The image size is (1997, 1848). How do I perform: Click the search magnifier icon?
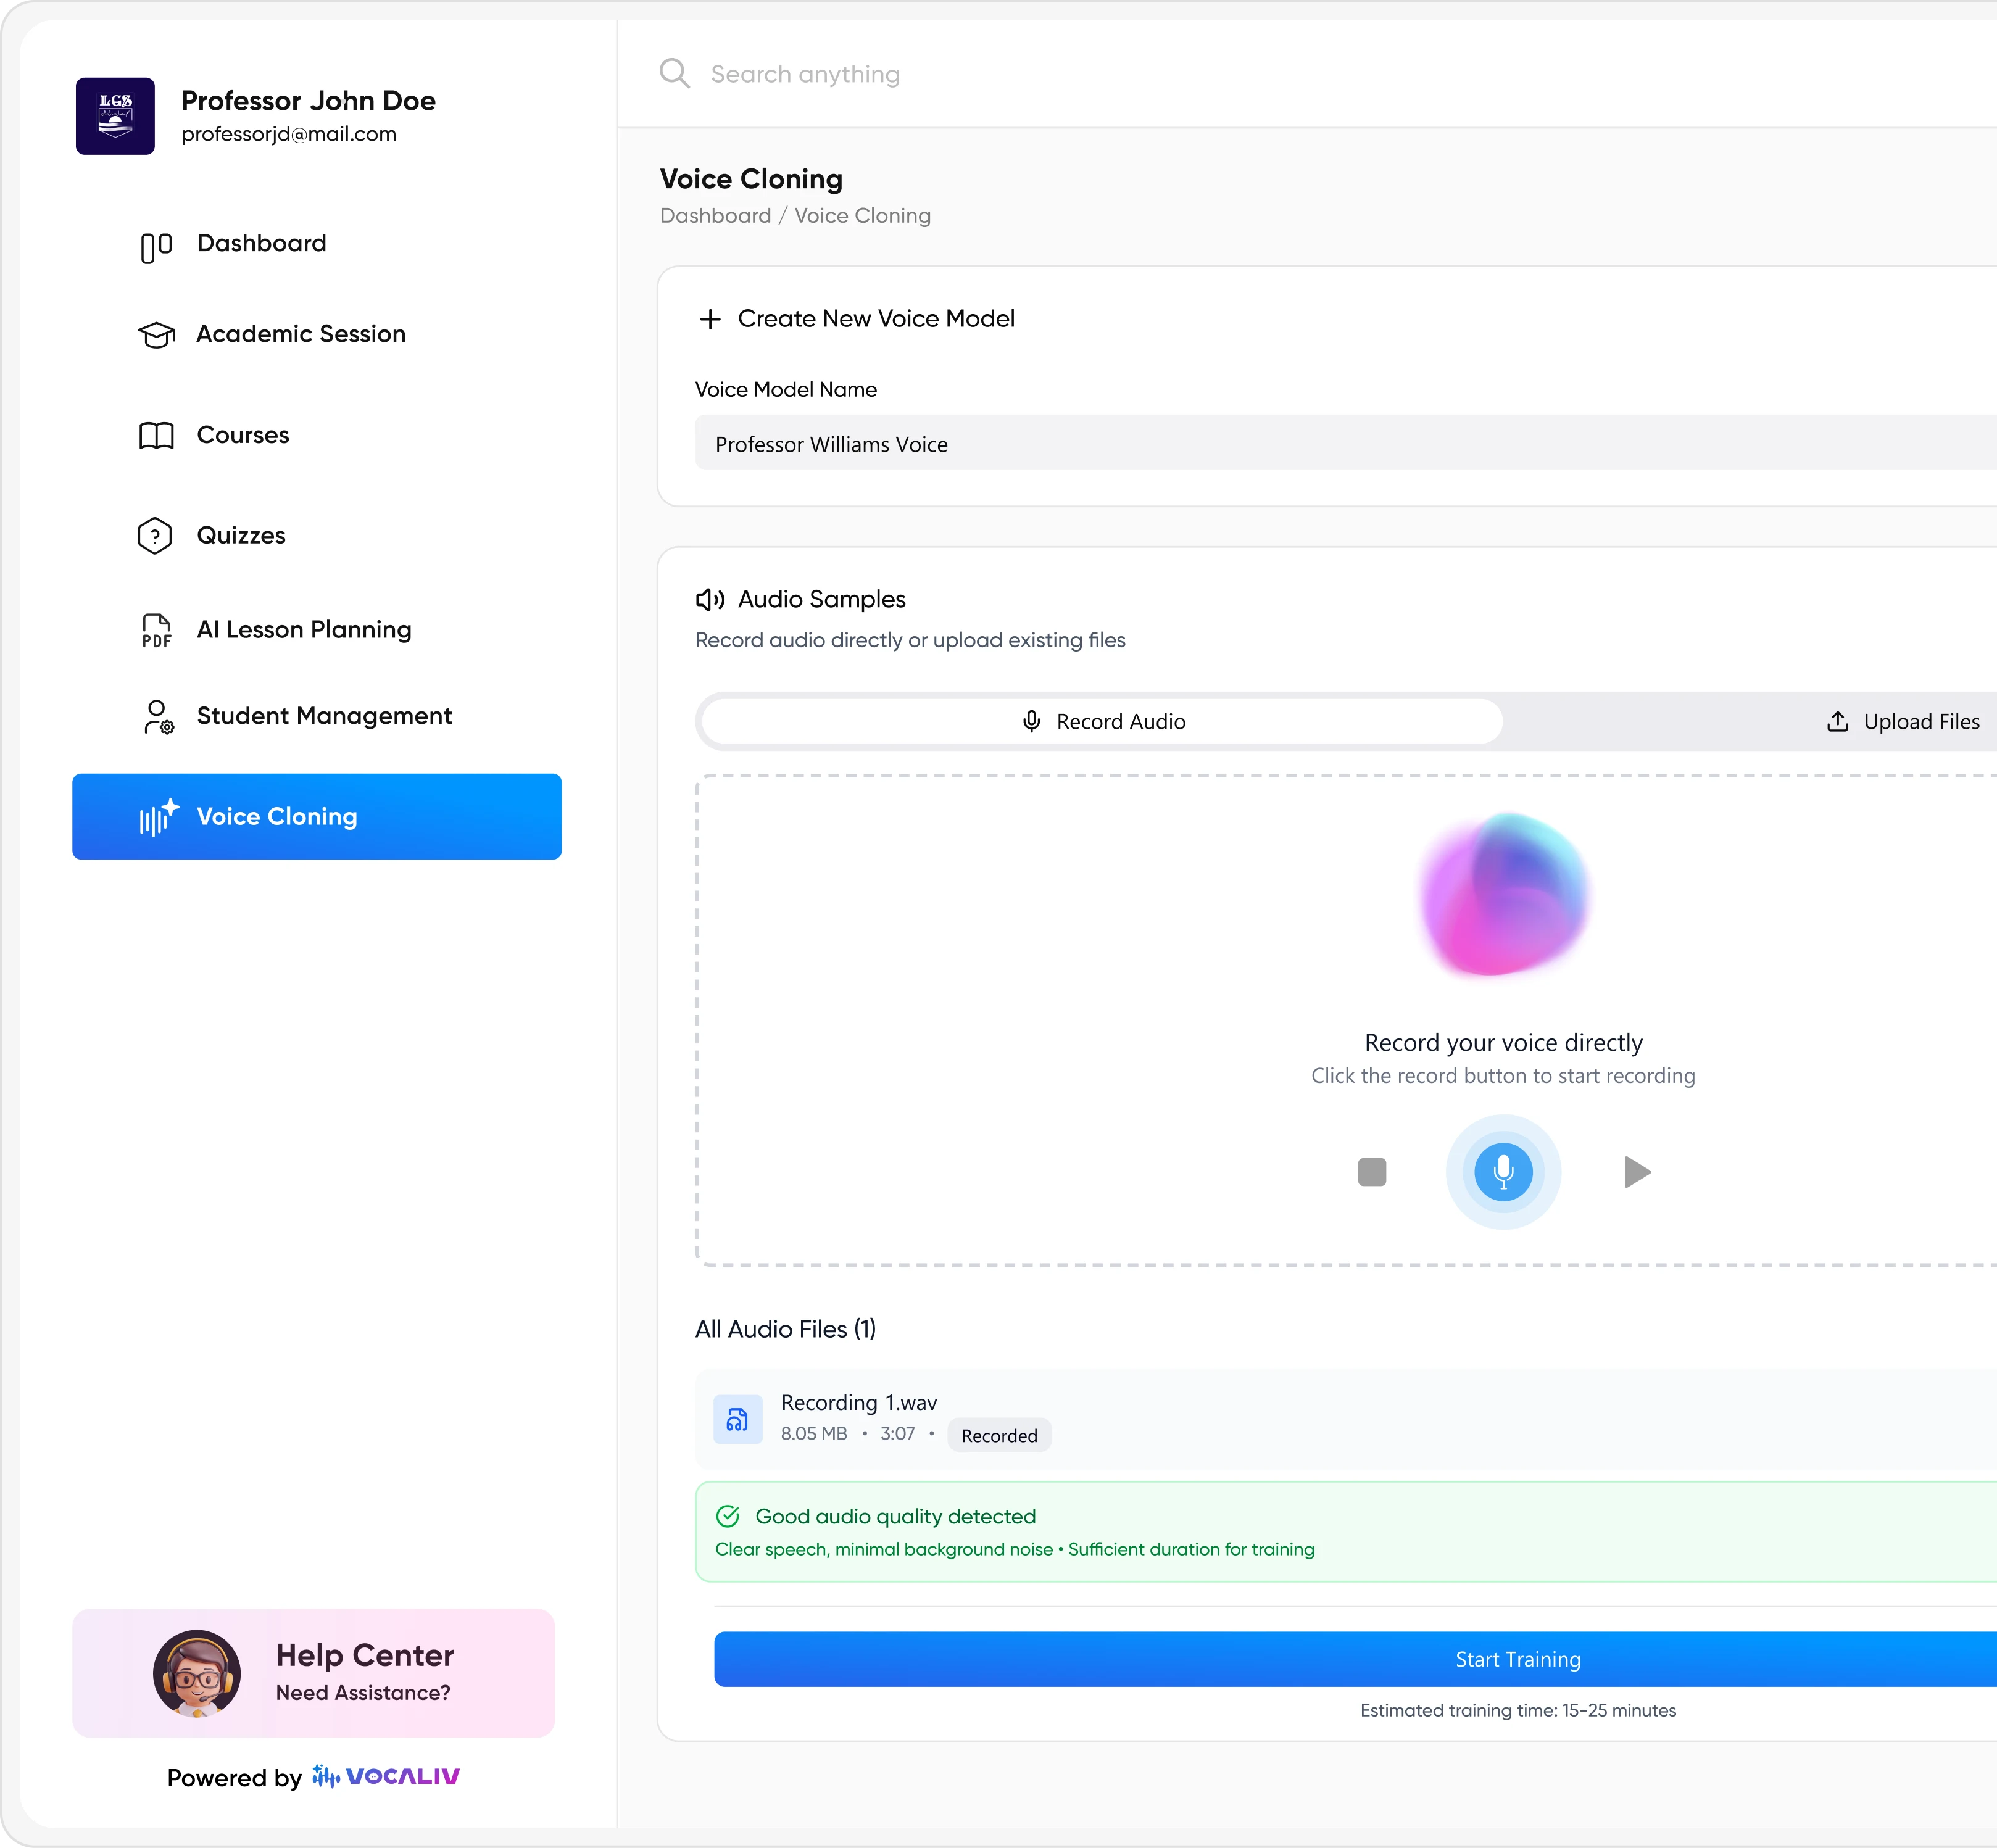click(675, 73)
